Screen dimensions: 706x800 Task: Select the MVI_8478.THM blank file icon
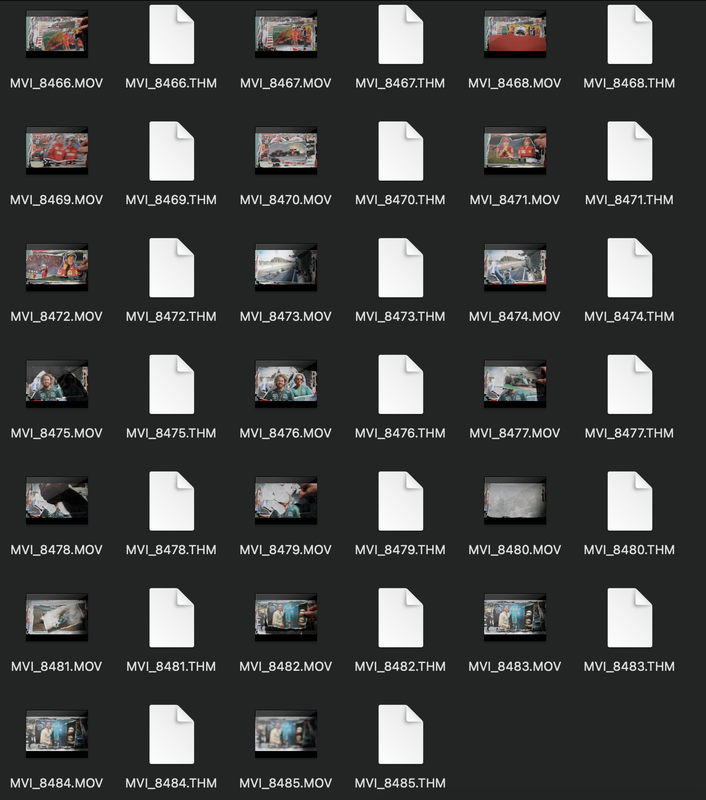[171, 501]
